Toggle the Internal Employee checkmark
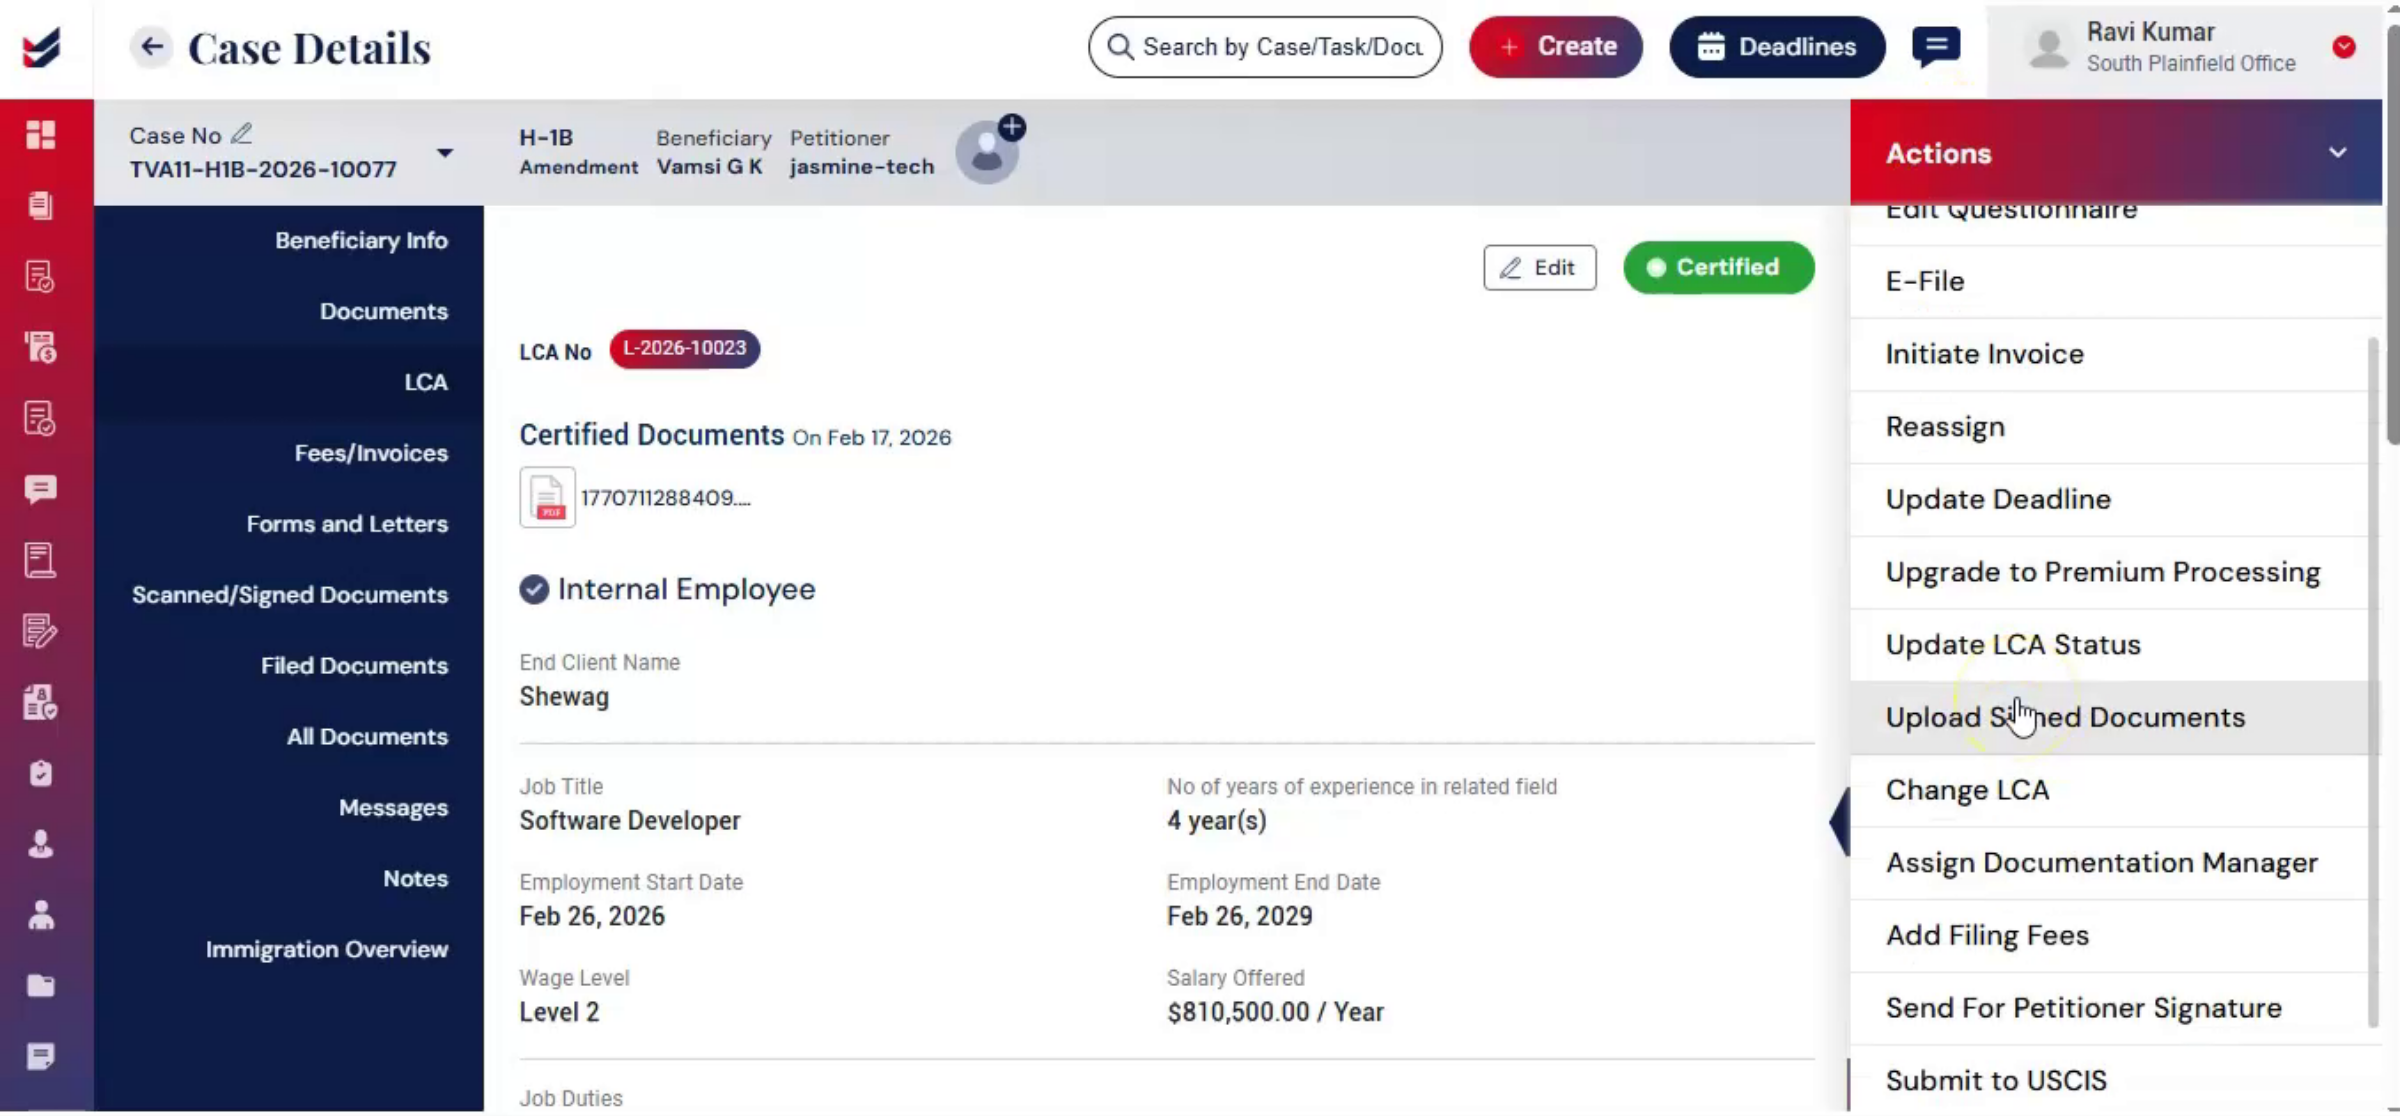The height and width of the screenshot is (1116, 2400). (534, 590)
